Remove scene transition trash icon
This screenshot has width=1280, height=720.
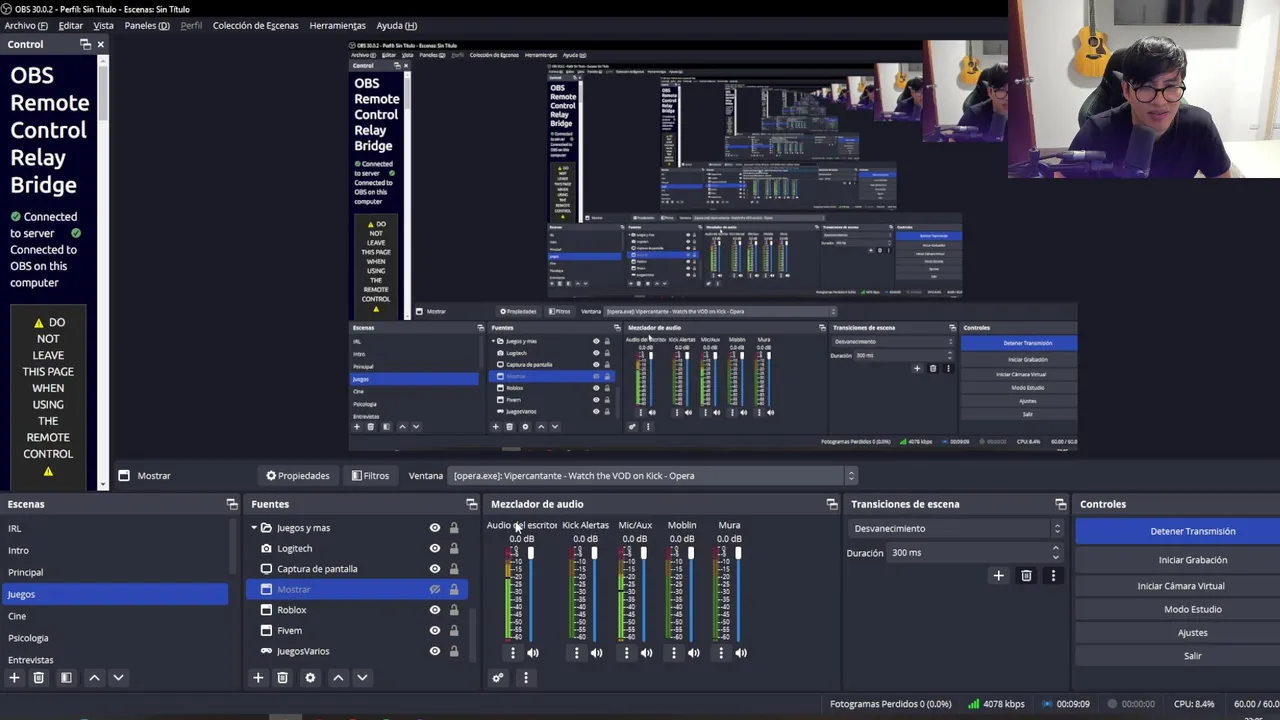pyautogui.click(x=1026, y=576)
